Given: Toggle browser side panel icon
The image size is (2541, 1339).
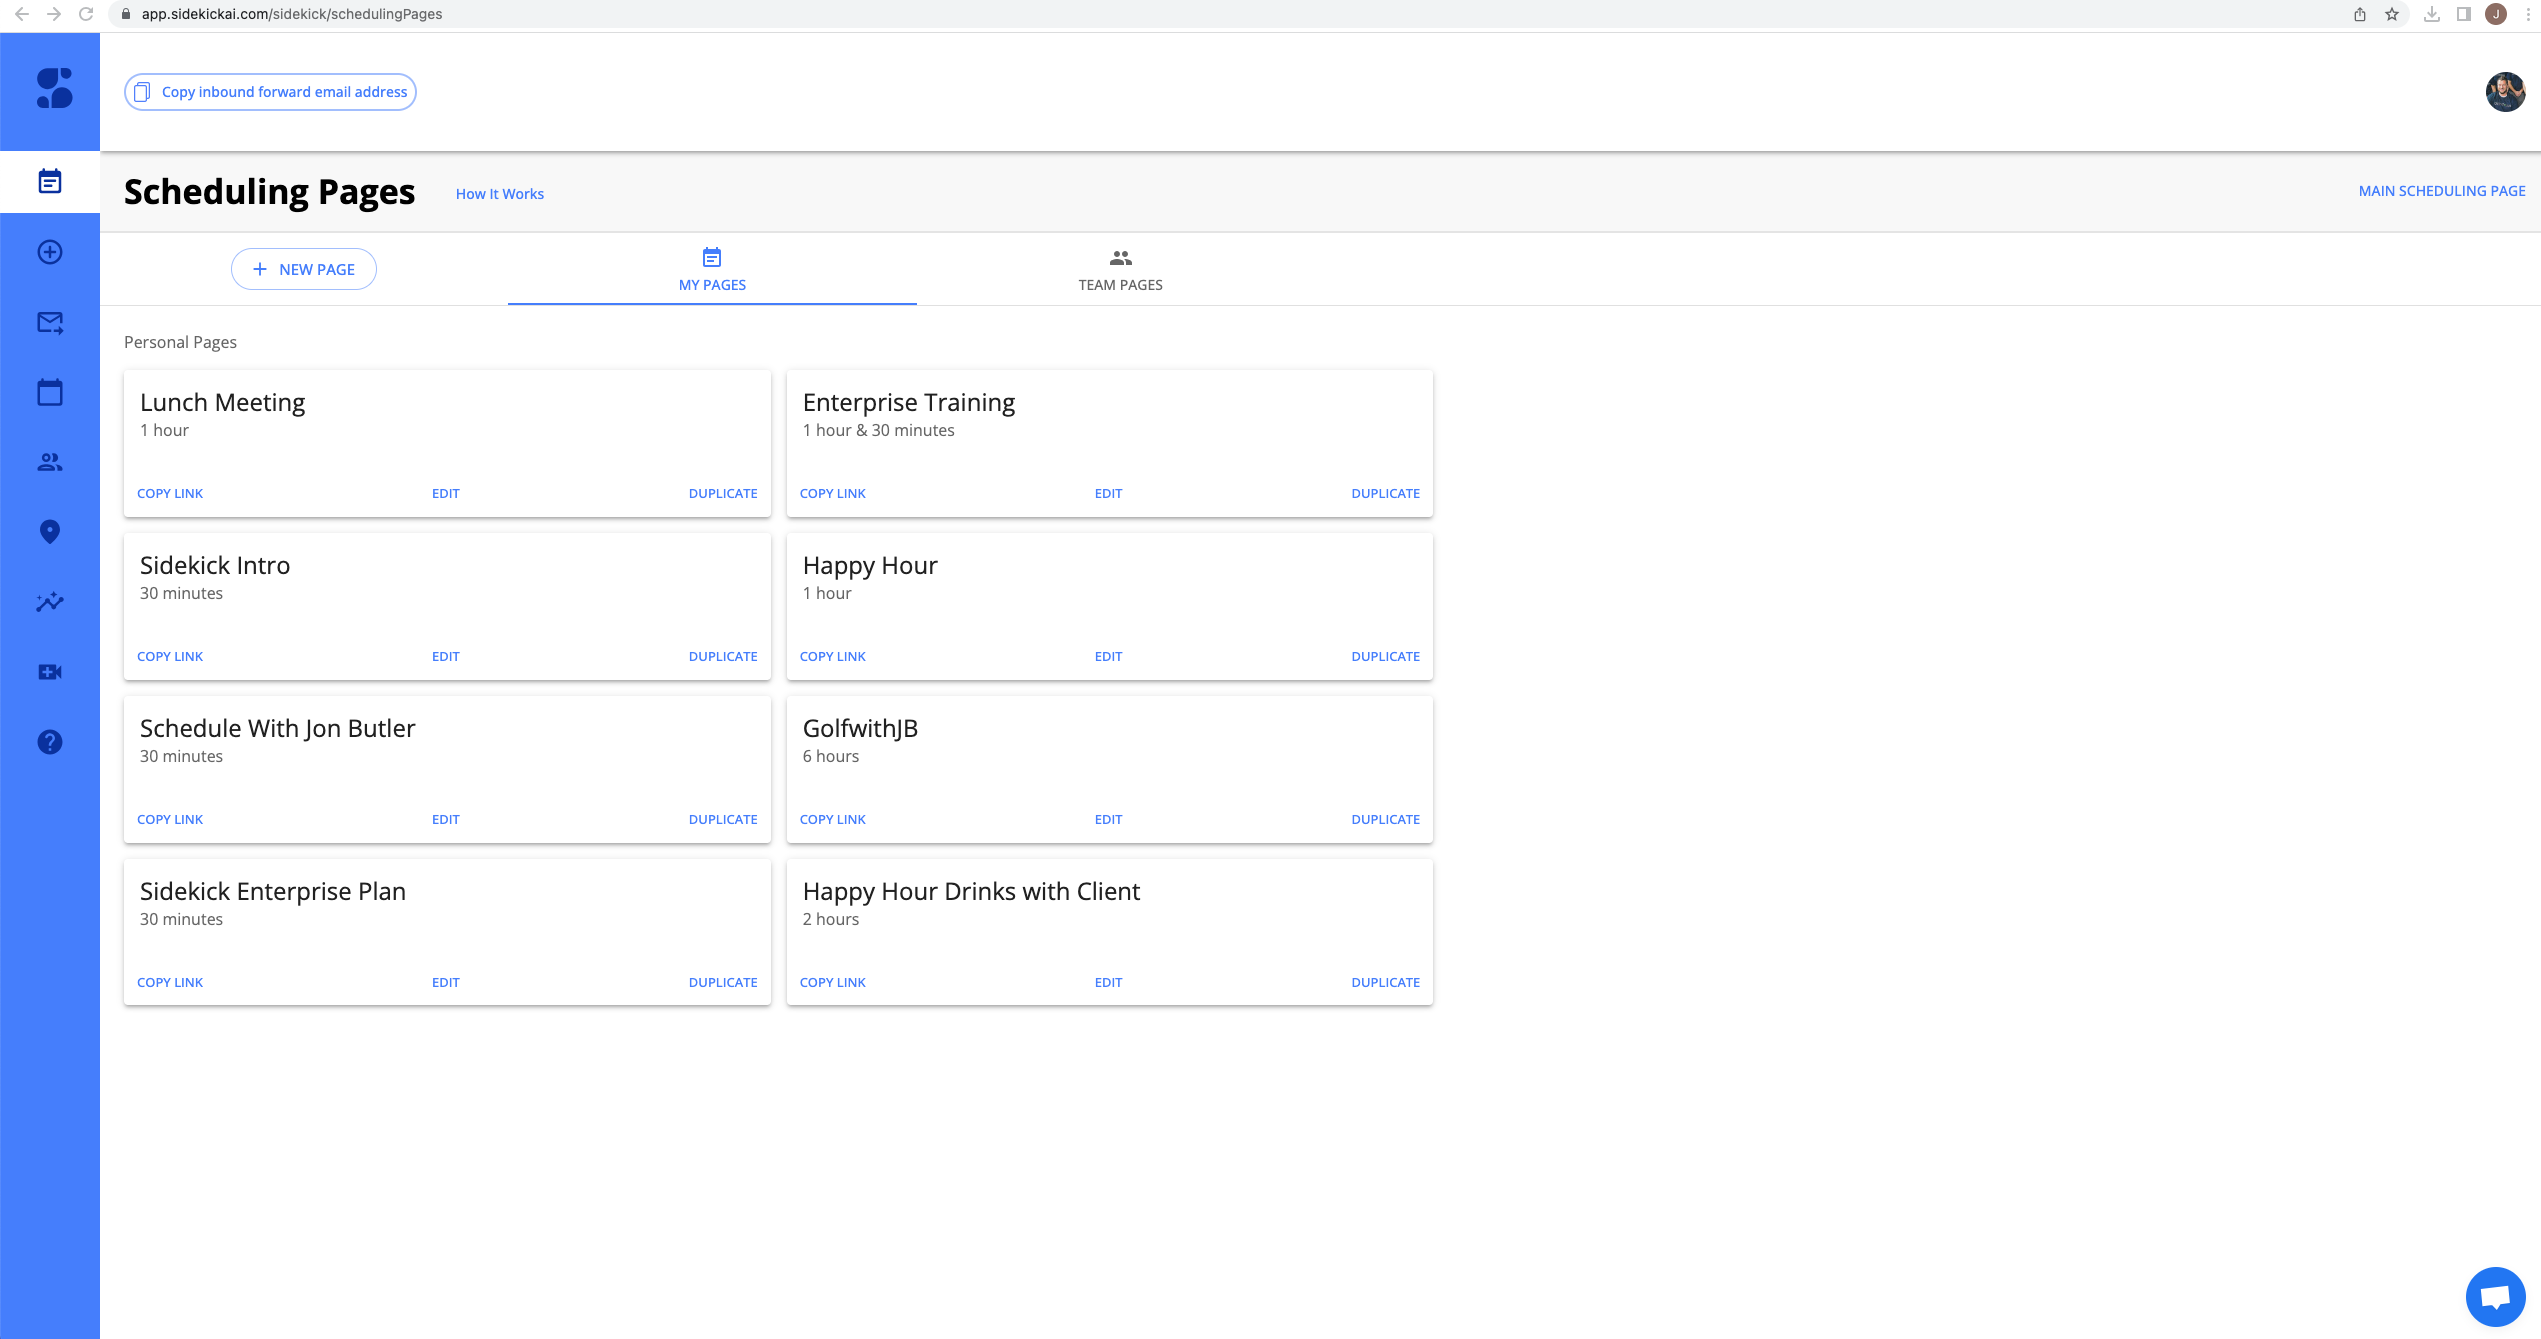Looking at the screenshot, I should pyautogui.click(x=2464, y=14).
